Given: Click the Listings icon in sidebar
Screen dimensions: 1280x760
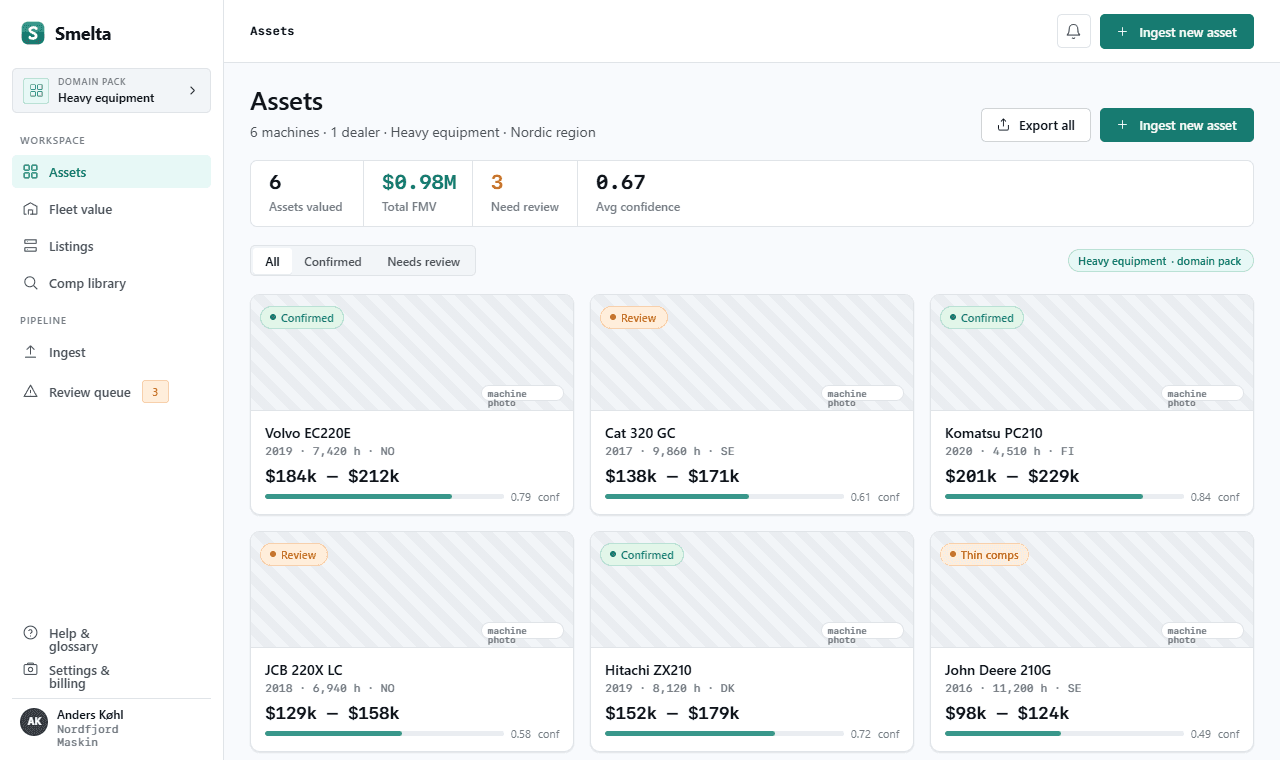Looking at the screenshot, I should [31, 246].
